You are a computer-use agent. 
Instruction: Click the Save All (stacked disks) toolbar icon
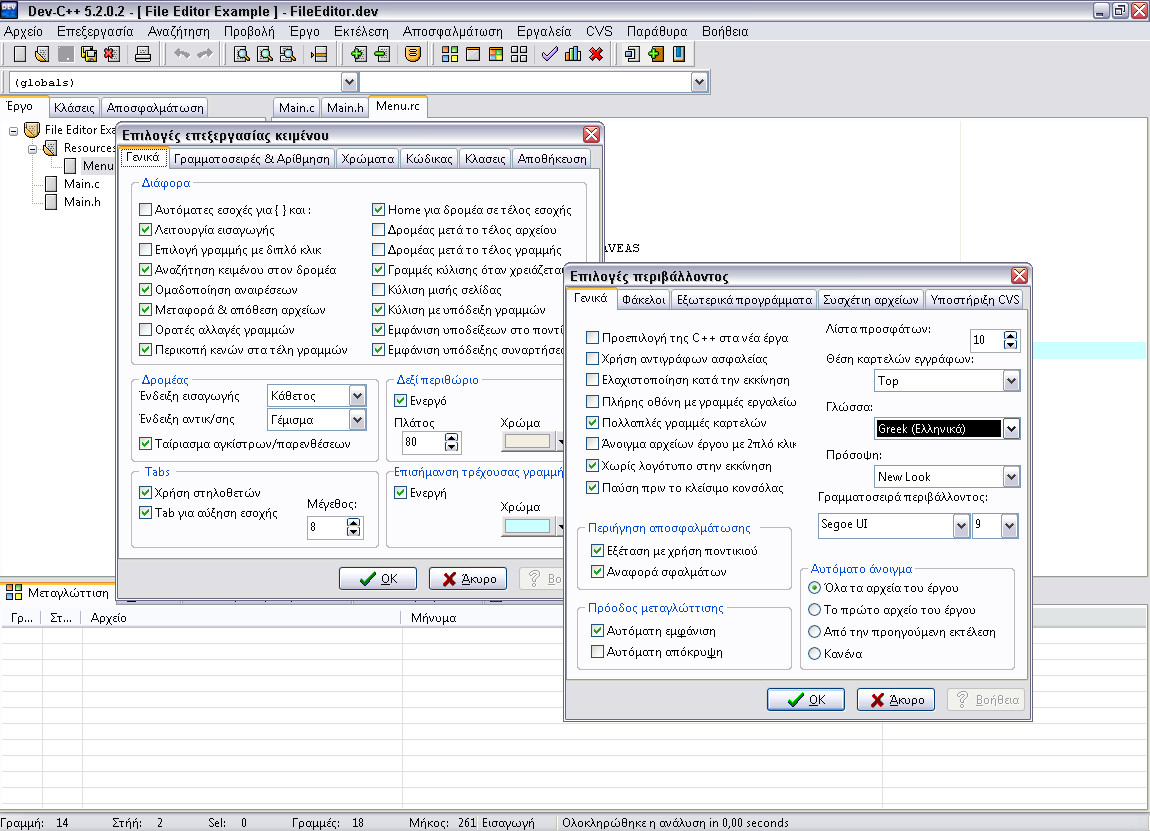click(x=89, y=54)
